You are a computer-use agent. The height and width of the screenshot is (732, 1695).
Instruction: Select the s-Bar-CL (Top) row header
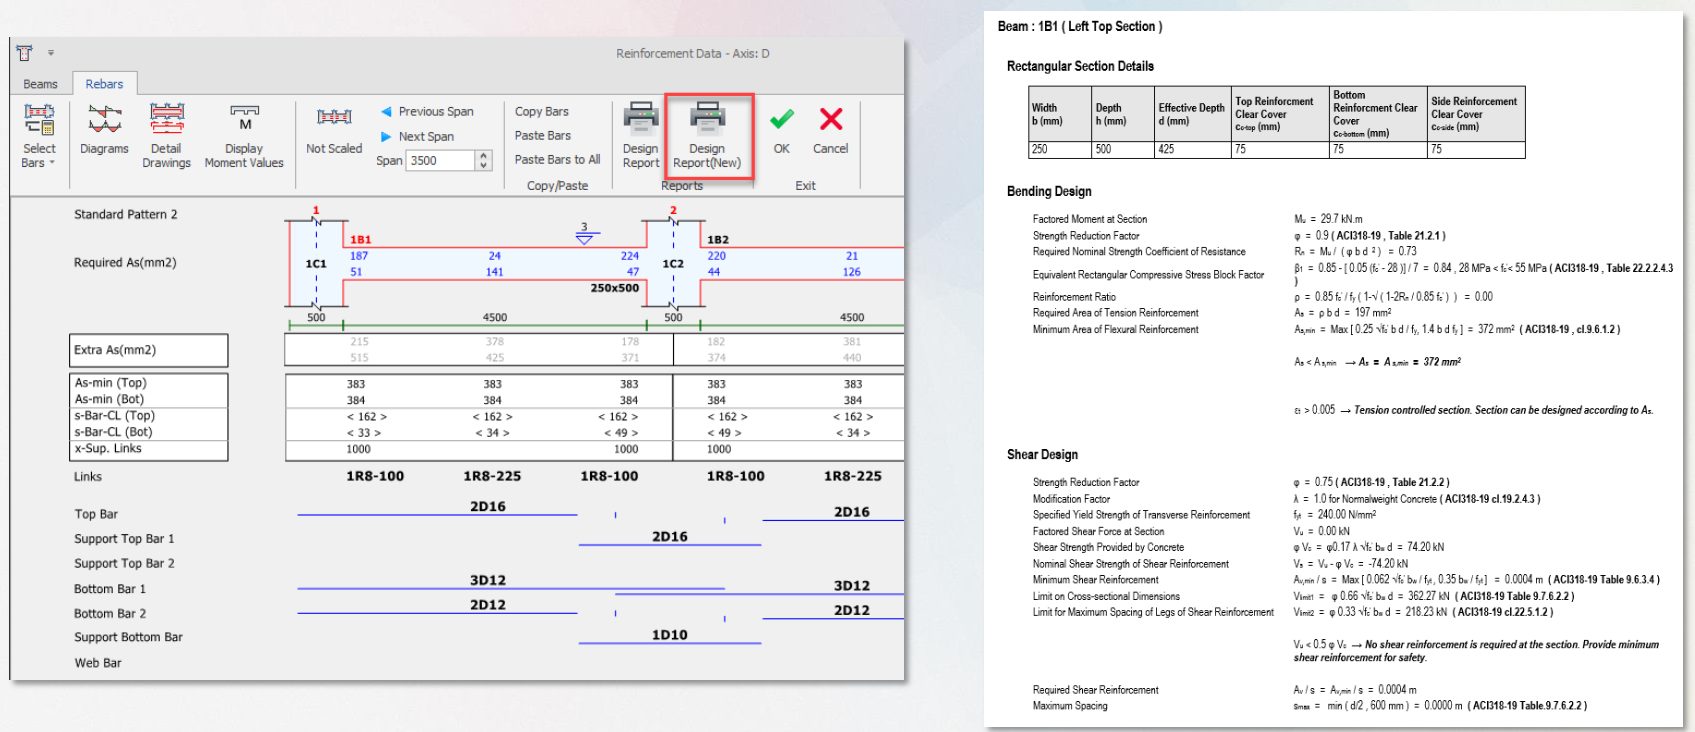coord(149,416)
